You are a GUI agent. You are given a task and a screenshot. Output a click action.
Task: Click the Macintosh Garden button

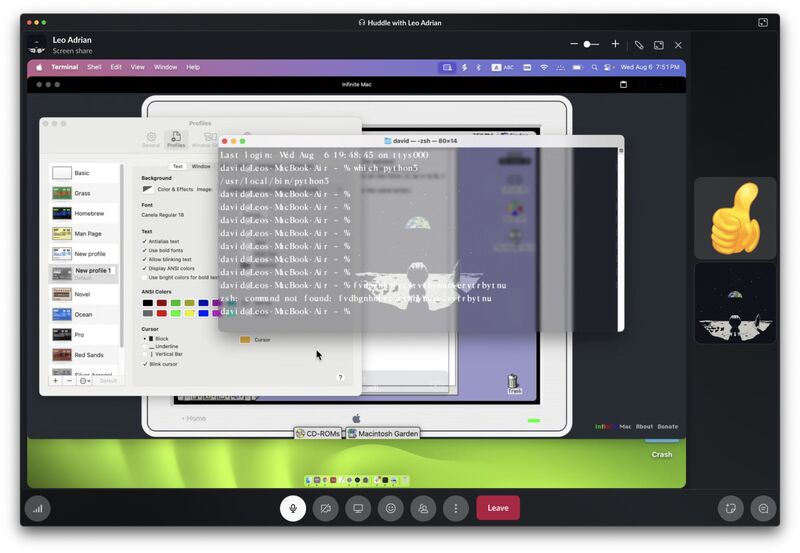pyautogui.click(x=383, y=434)
